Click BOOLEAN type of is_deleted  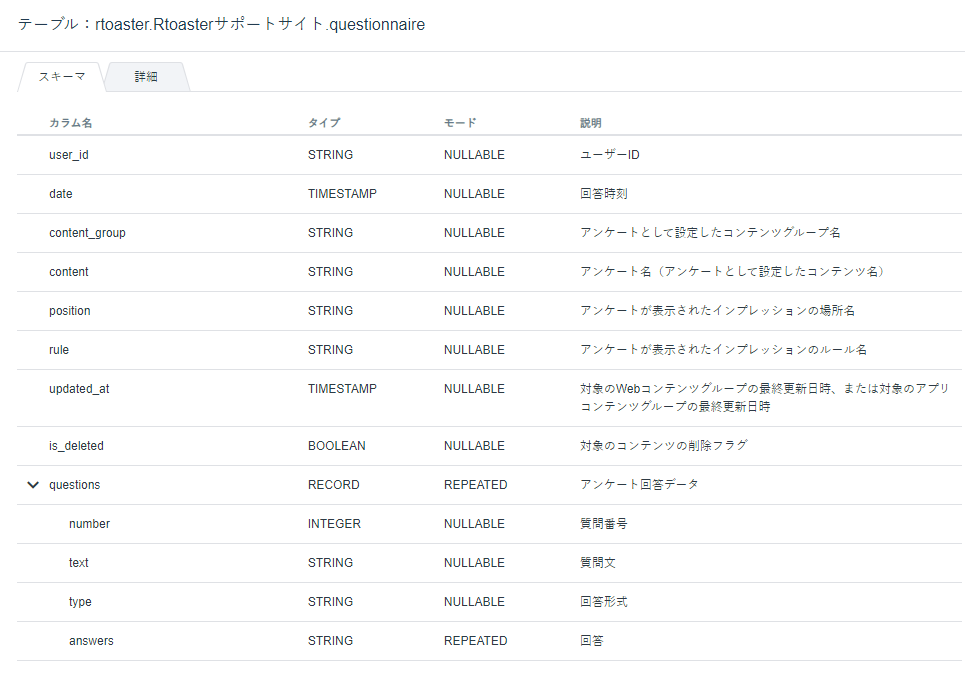(x=337, y=446)
